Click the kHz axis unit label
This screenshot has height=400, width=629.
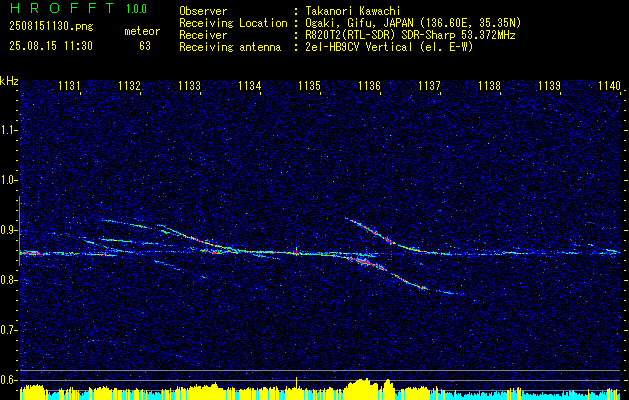tap(9, 81)
